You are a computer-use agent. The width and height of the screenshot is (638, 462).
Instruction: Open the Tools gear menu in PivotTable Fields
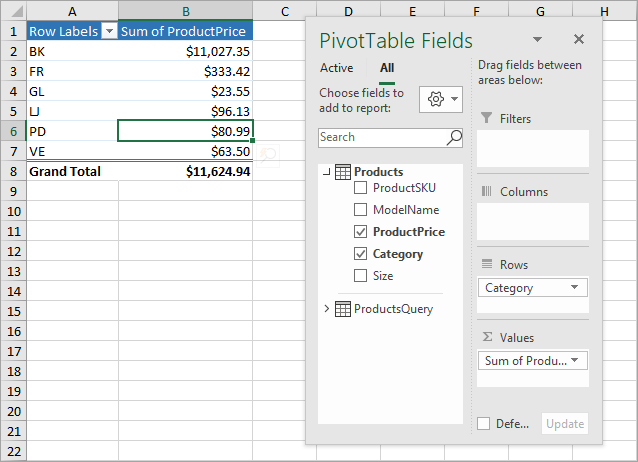coord(441,99)
